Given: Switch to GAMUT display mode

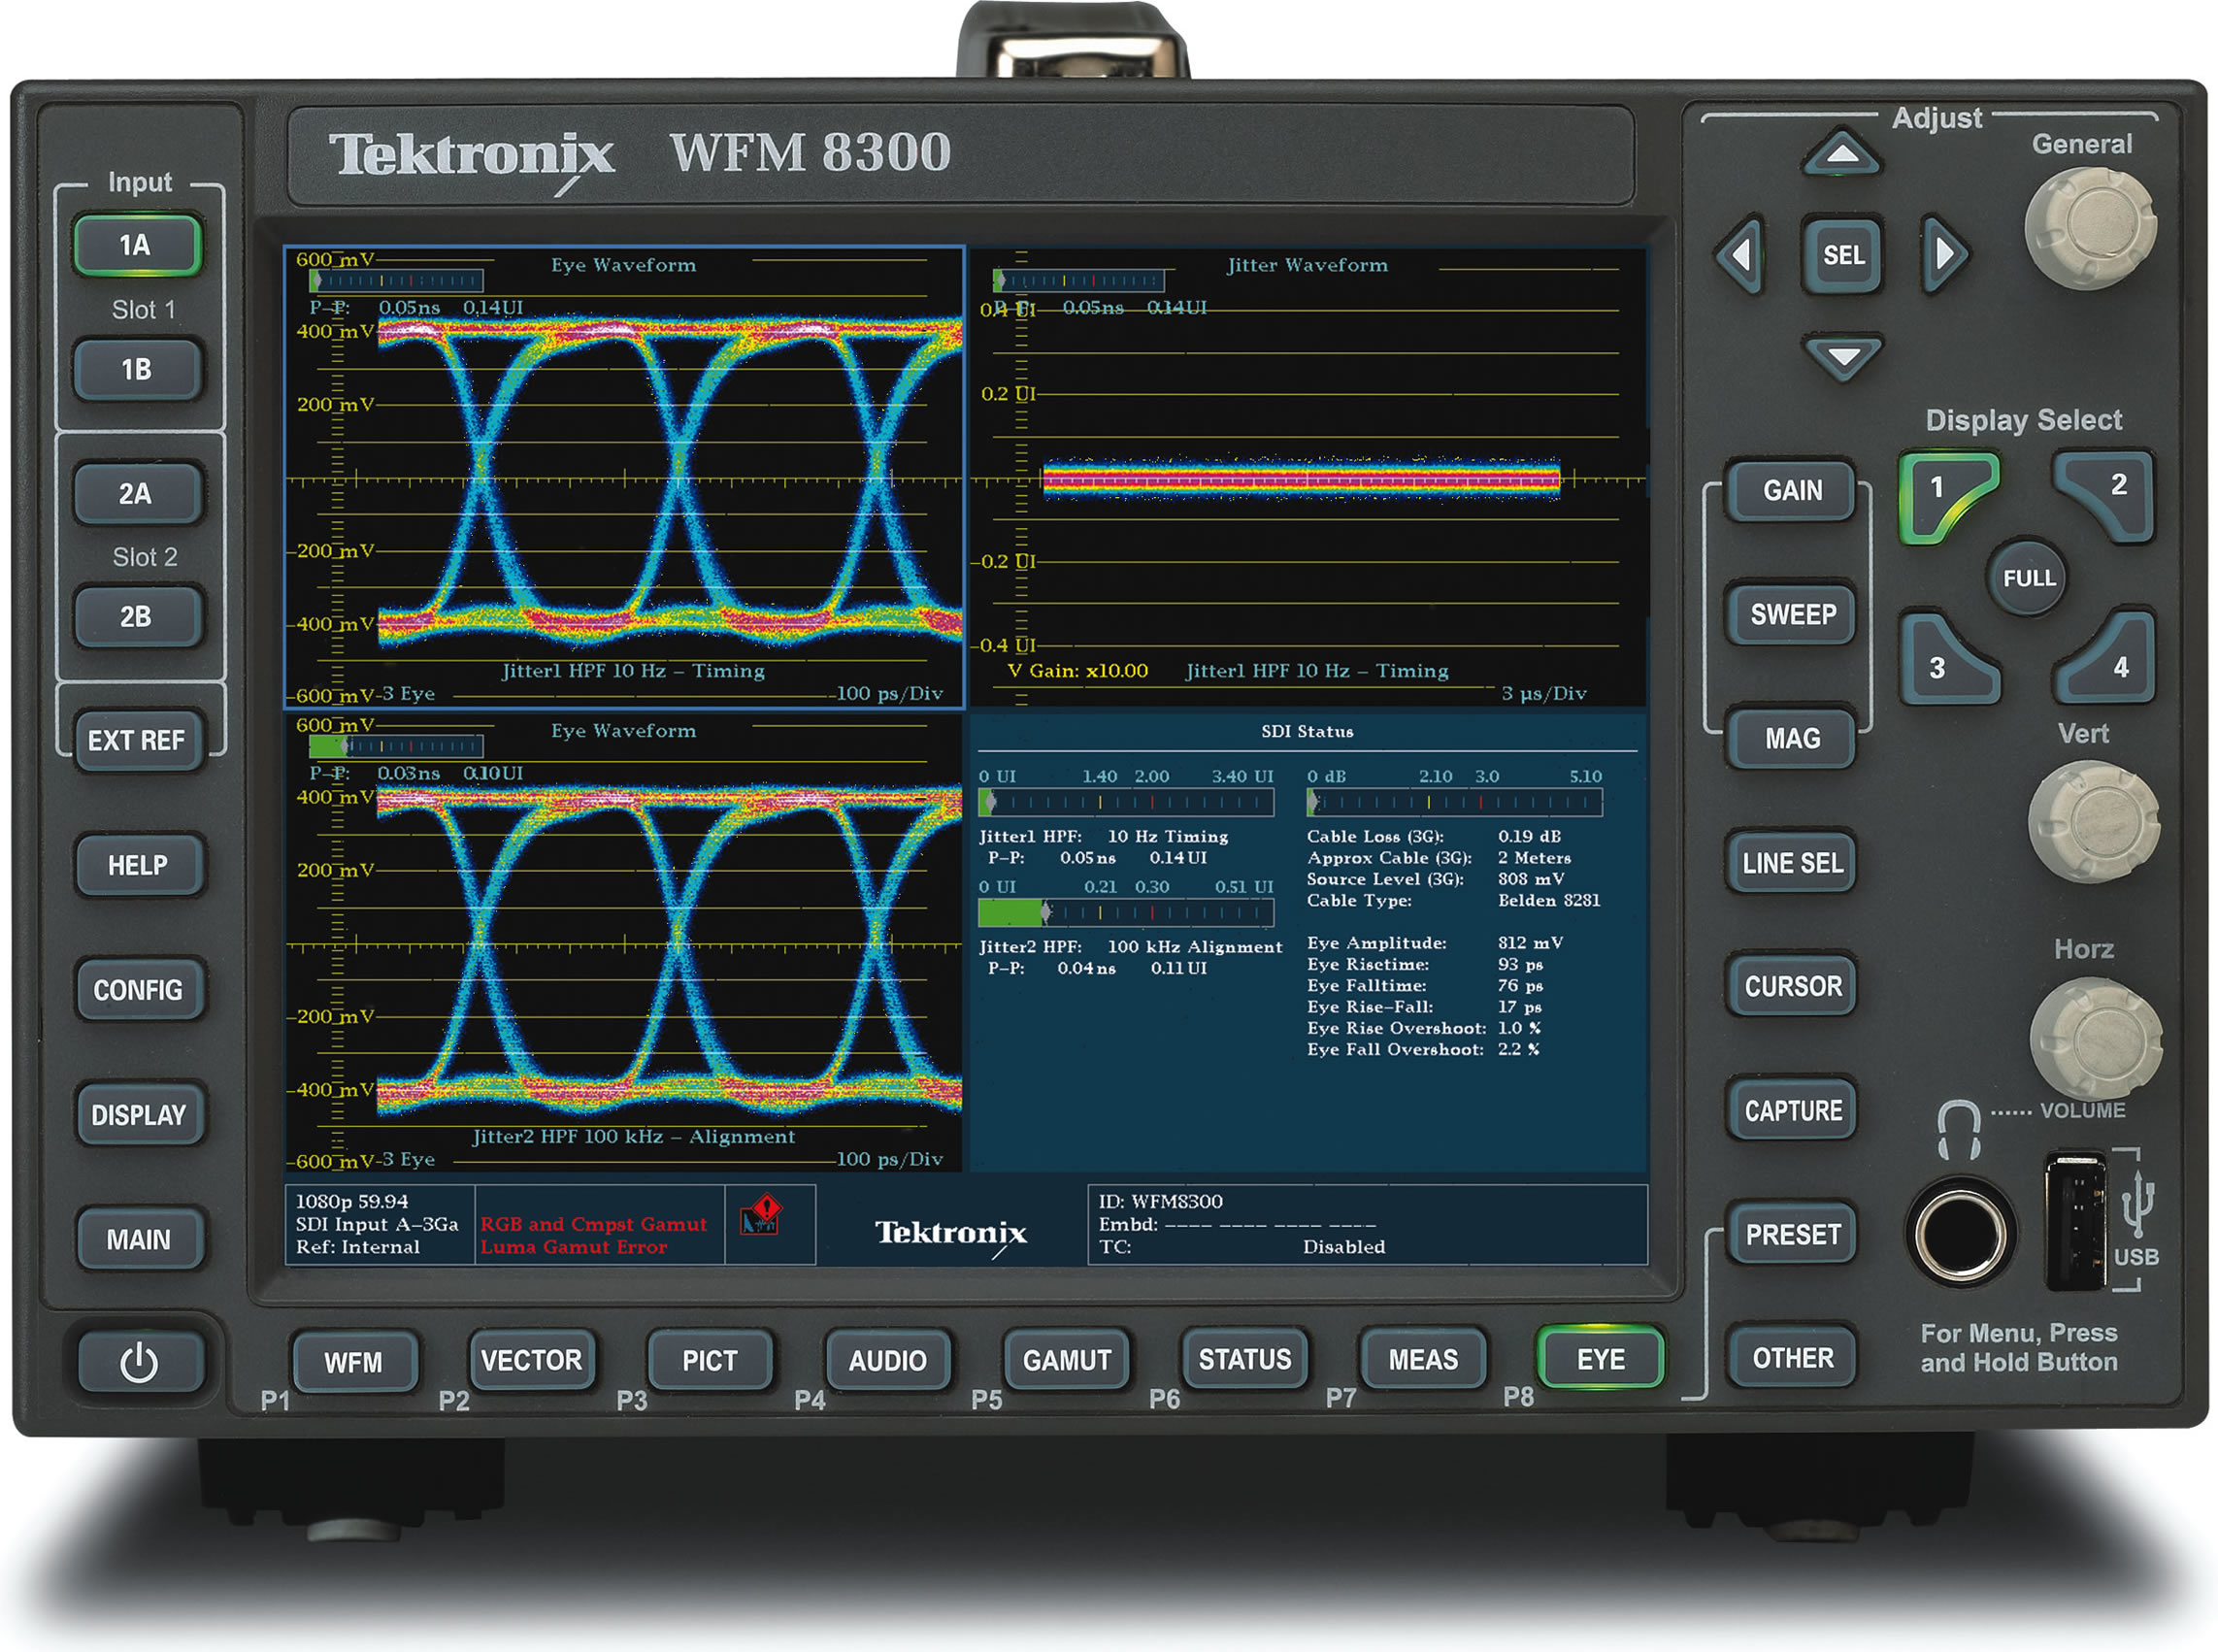Looking at the screenshot, I should pos(1067,1360).
